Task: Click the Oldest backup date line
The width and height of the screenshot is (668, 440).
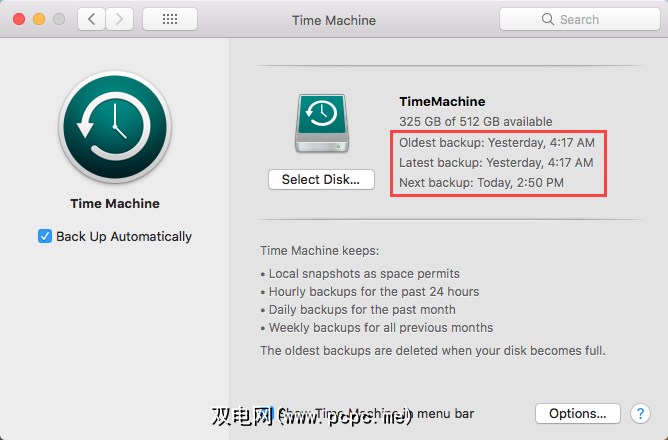Action: (496, 142)
